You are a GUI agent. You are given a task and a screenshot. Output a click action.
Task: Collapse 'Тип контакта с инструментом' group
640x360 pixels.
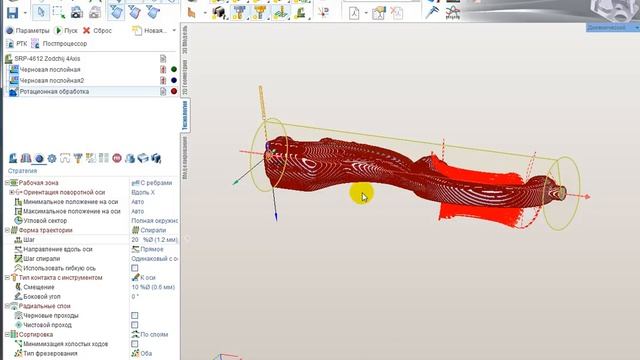point(7,278)
